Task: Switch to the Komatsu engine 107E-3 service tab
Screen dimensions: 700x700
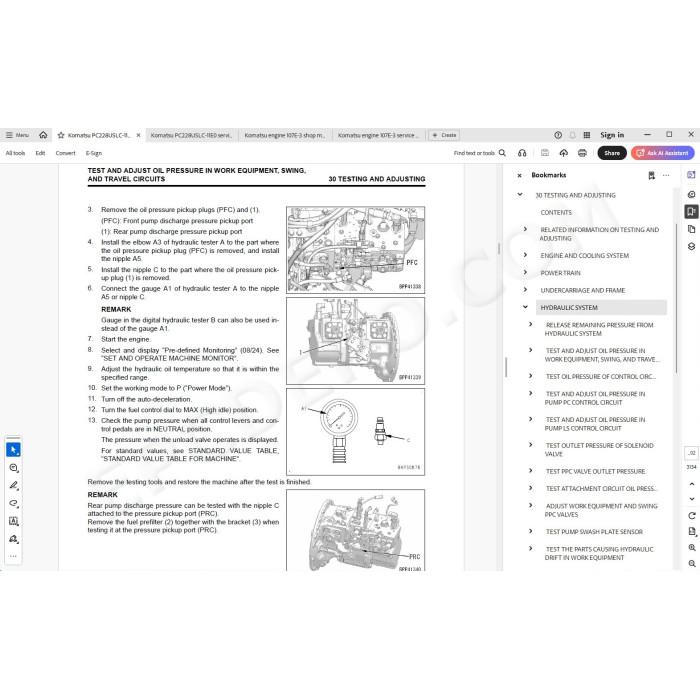Action: (378, 135)
